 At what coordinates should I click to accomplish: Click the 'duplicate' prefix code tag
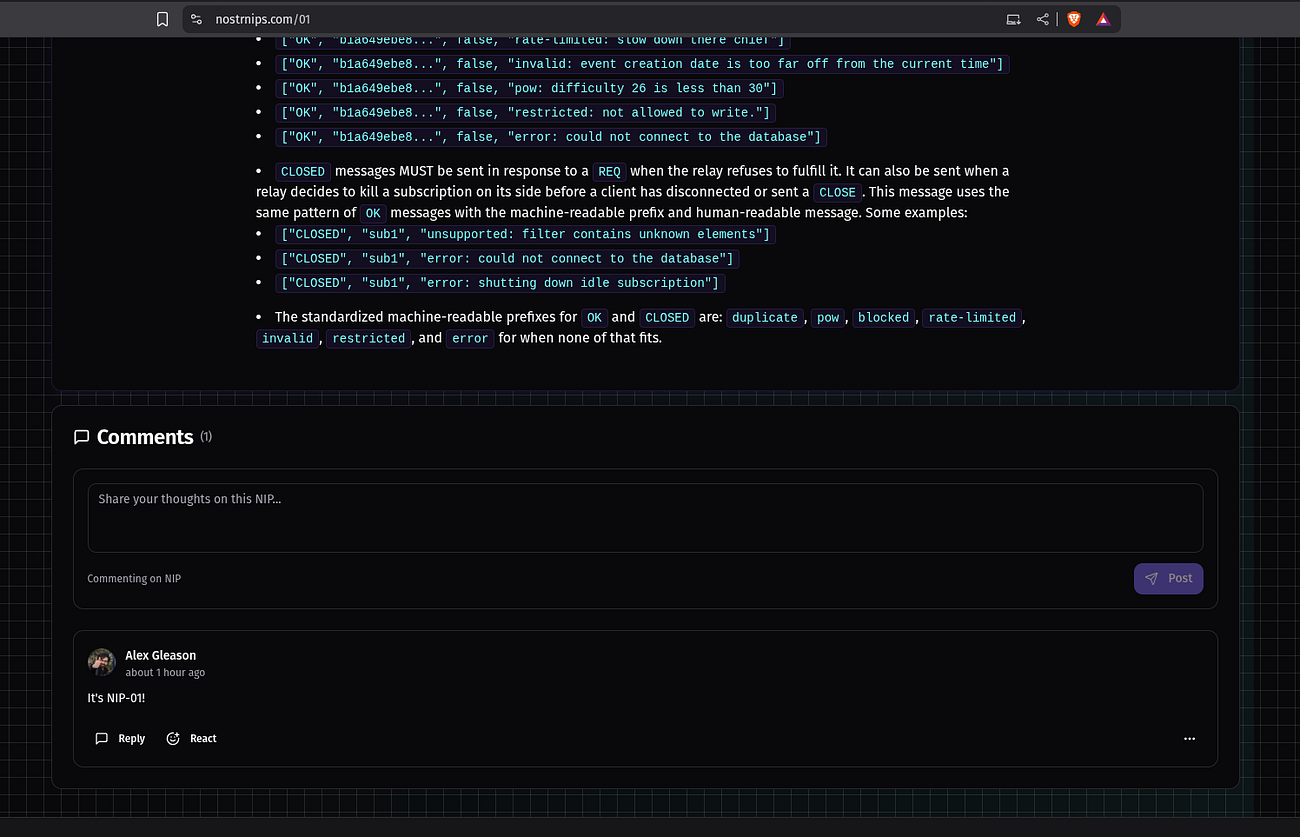[765, 317]
